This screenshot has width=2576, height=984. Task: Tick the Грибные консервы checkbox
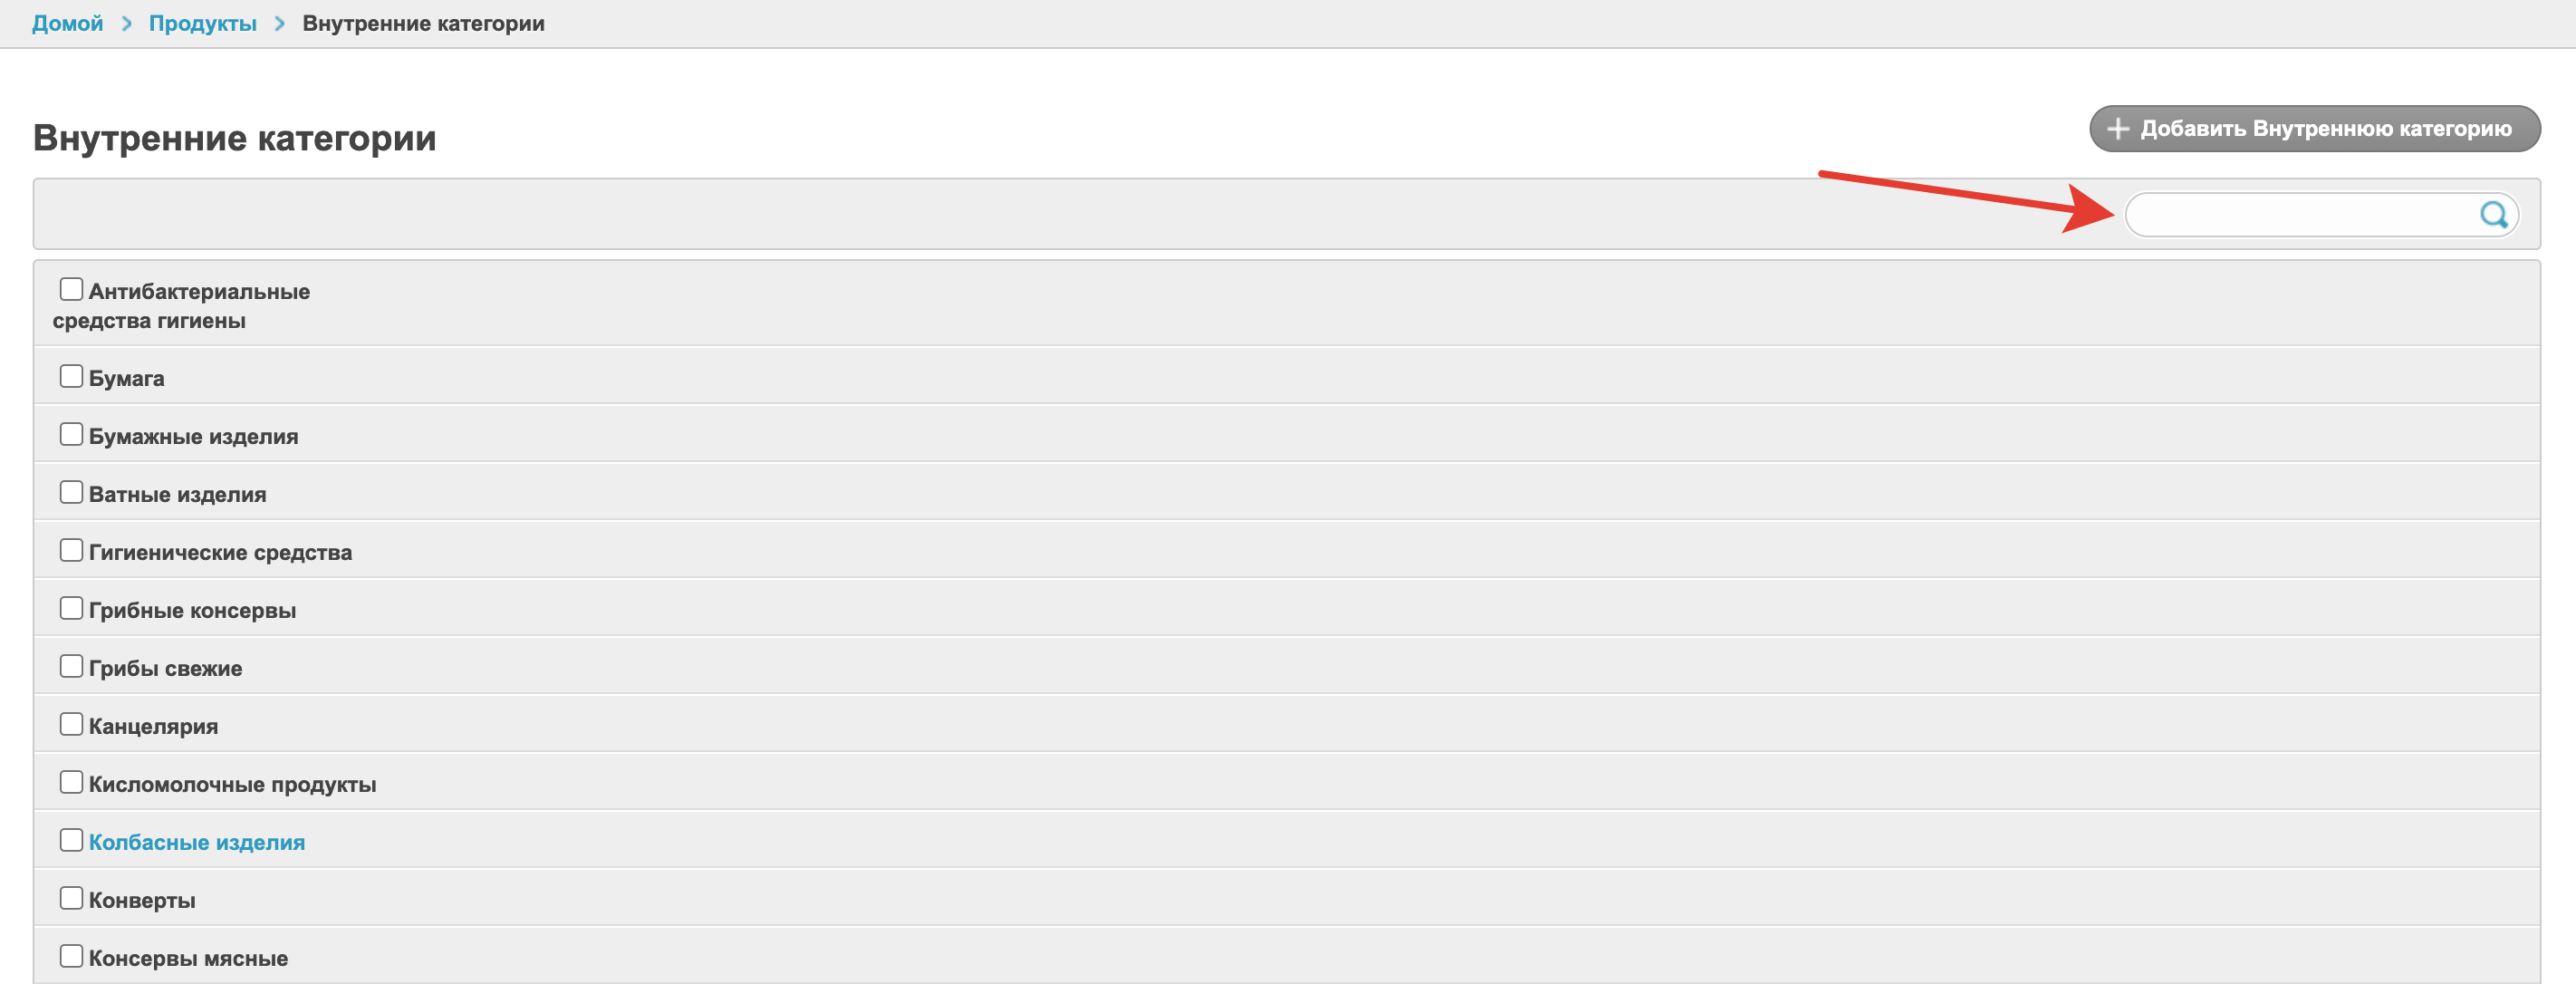(x=71, y=609)
